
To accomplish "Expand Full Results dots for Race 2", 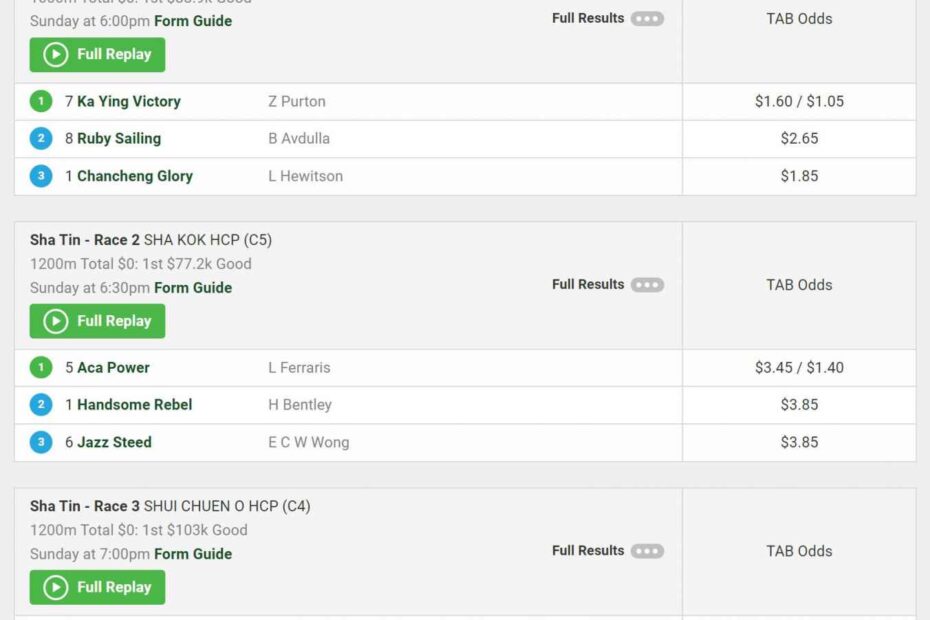I will (x=647, y=284).
